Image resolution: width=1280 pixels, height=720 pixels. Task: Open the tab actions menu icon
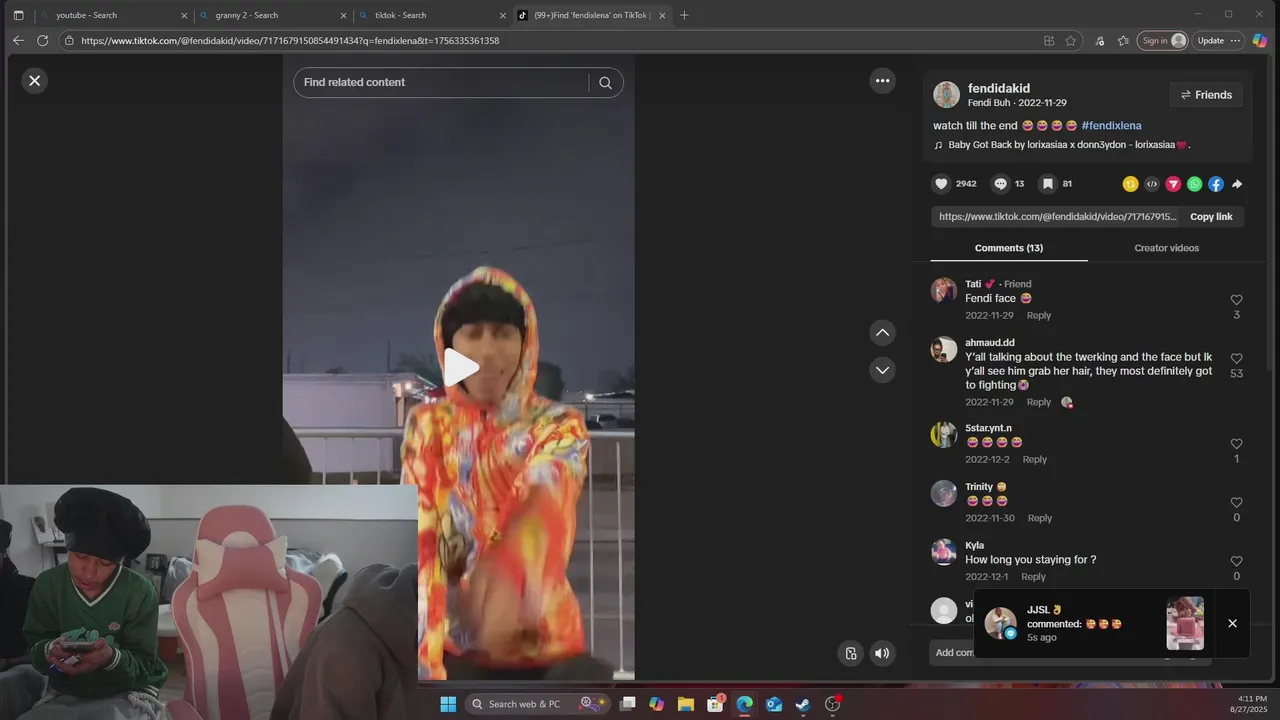(x=18, y=15)
